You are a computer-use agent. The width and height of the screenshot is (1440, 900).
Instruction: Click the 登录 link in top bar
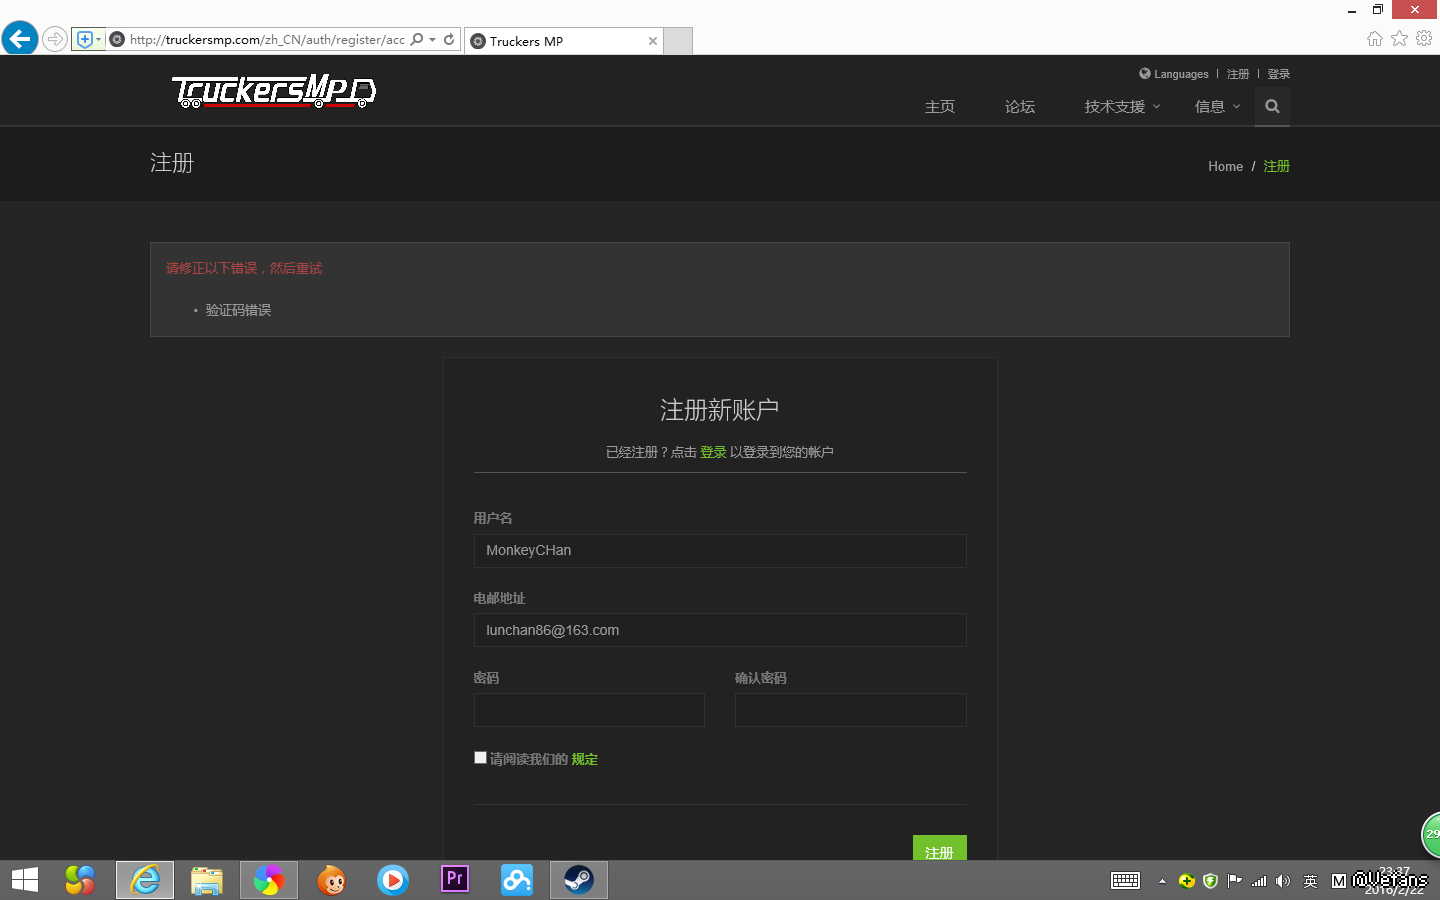coord(1279,74)
